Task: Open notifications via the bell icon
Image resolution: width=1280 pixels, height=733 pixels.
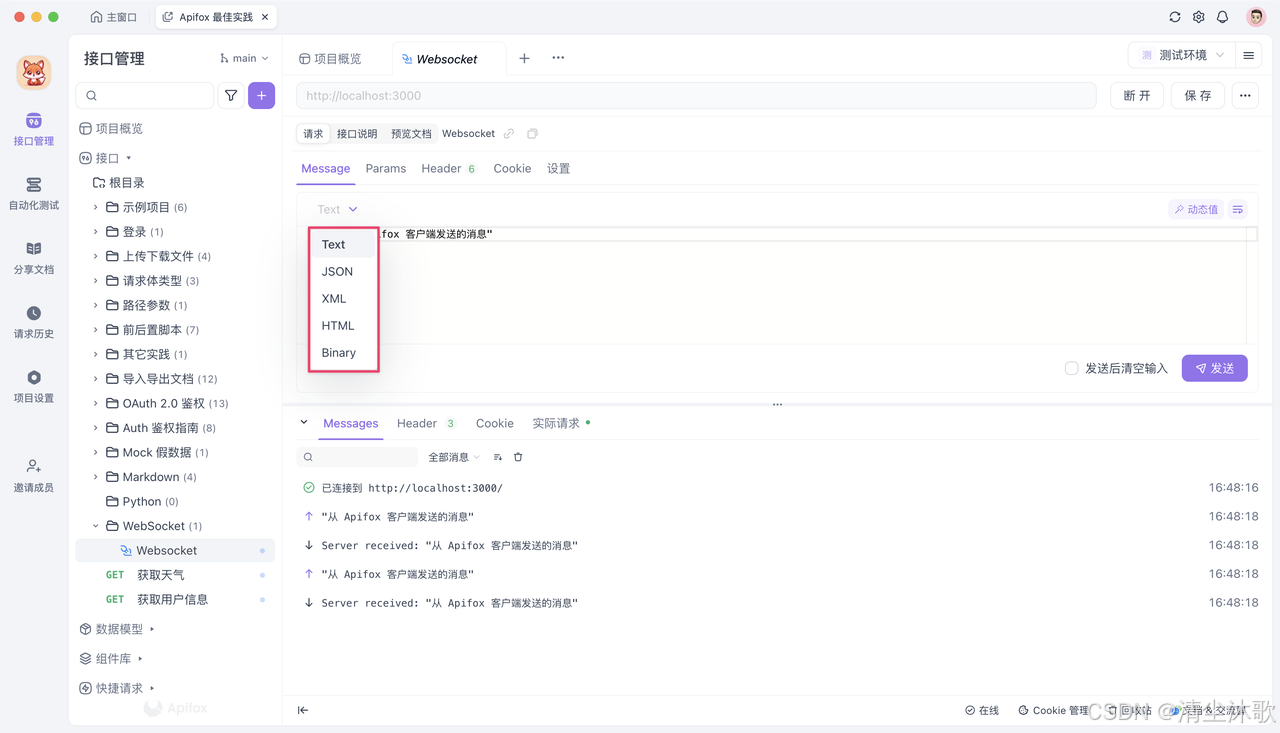Action: pyautogui.click(x=1221, y=17)
